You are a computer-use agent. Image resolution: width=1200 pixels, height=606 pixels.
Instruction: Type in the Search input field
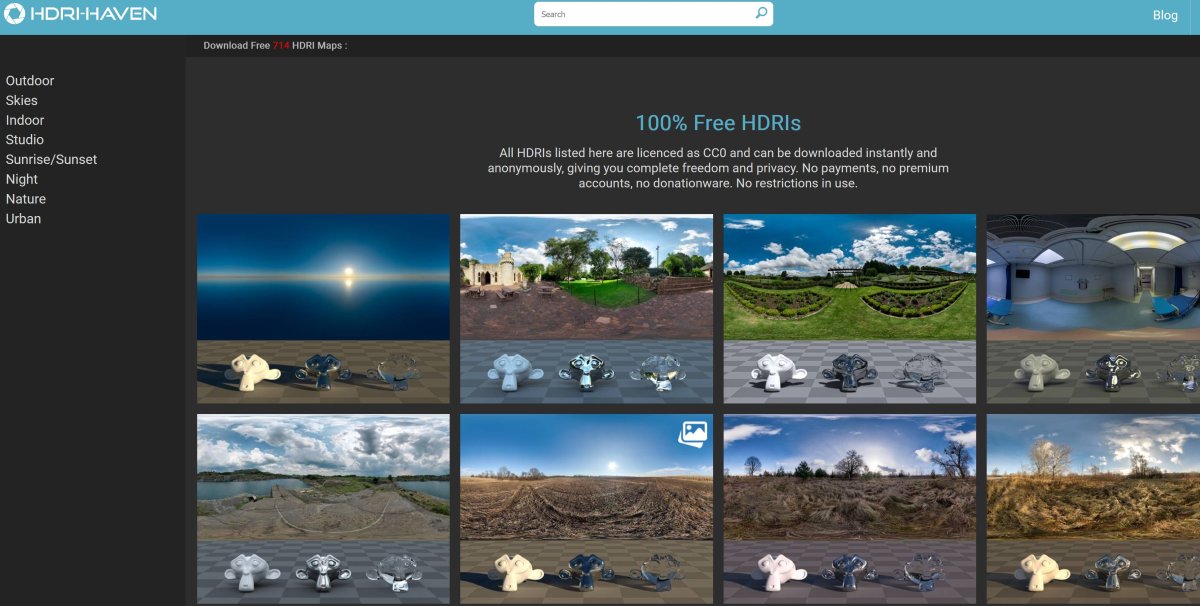(645, 14)
